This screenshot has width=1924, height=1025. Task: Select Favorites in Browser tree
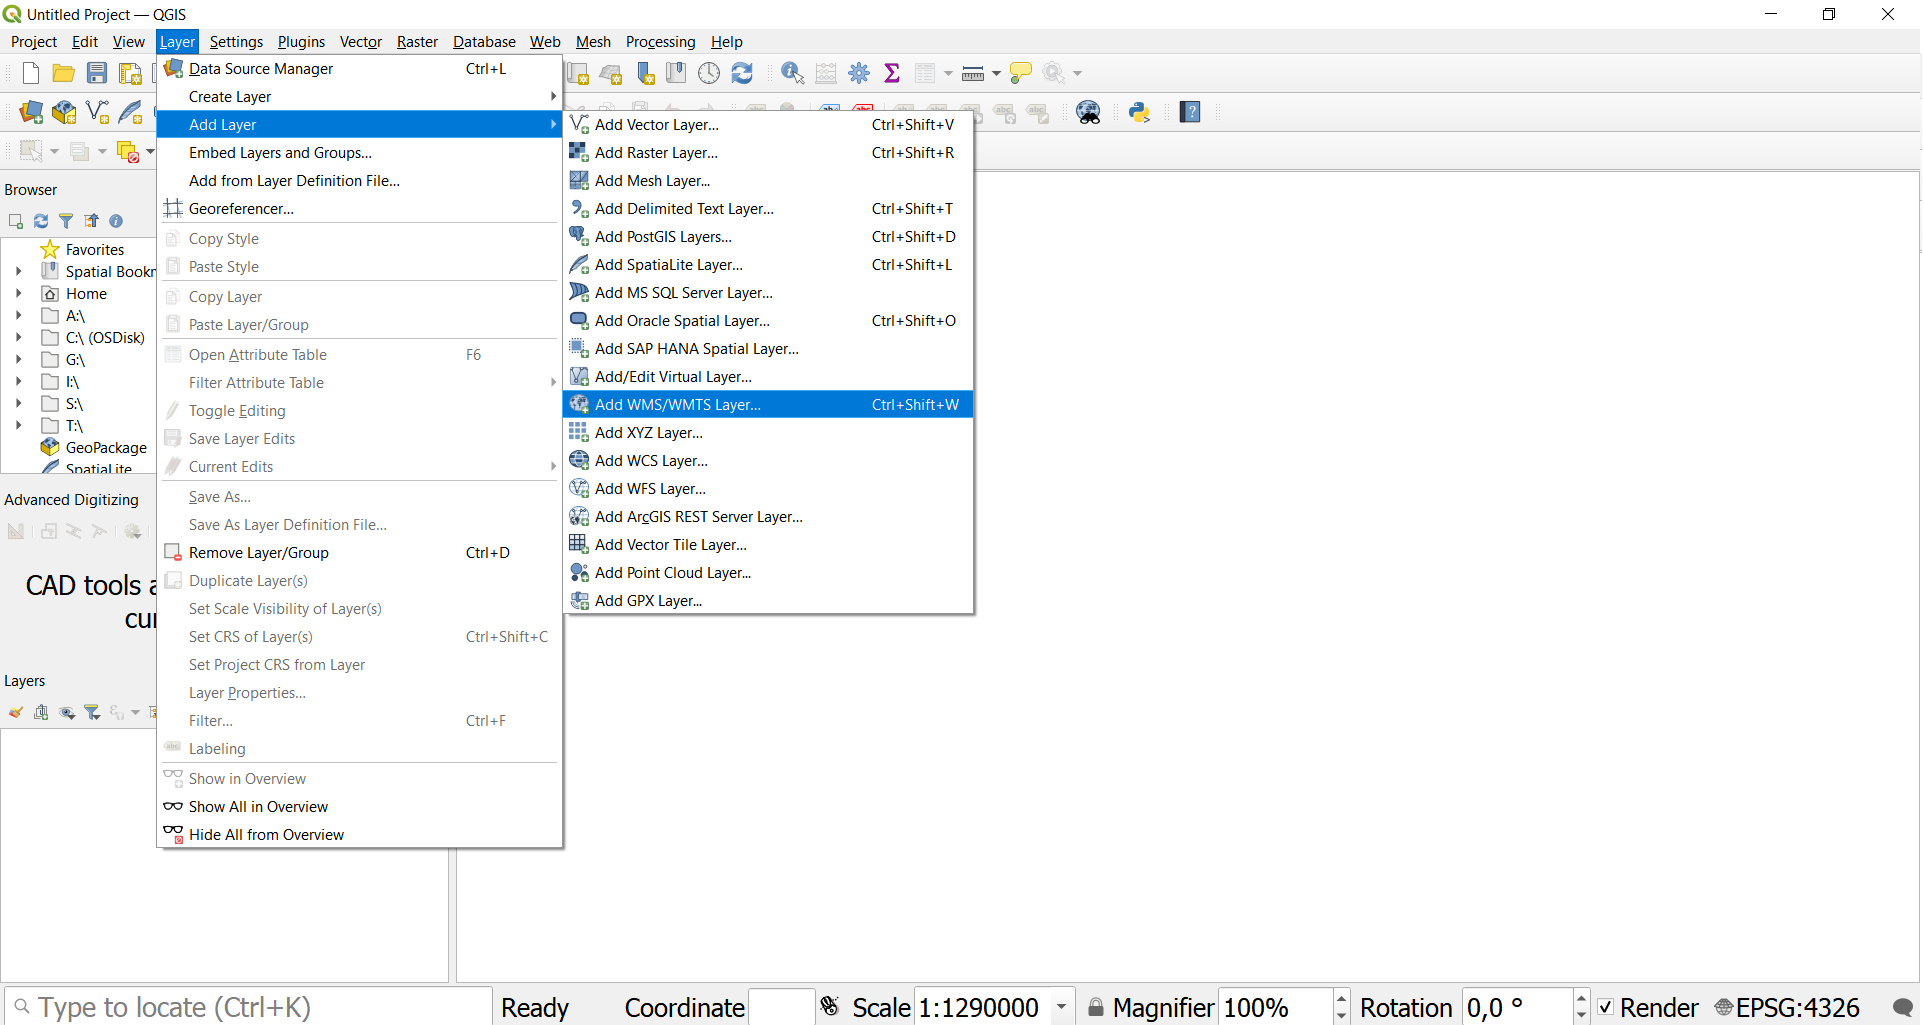[x=95, y=250]
